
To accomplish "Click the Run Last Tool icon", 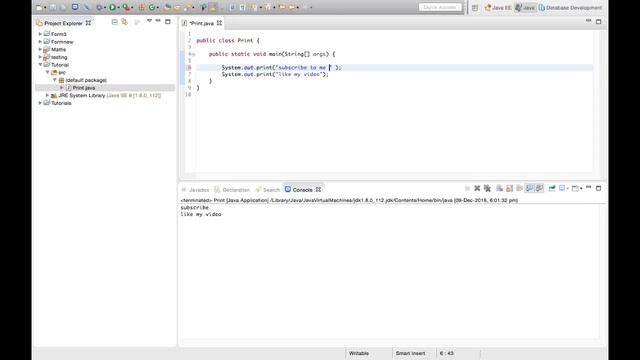I will point(127,7).
